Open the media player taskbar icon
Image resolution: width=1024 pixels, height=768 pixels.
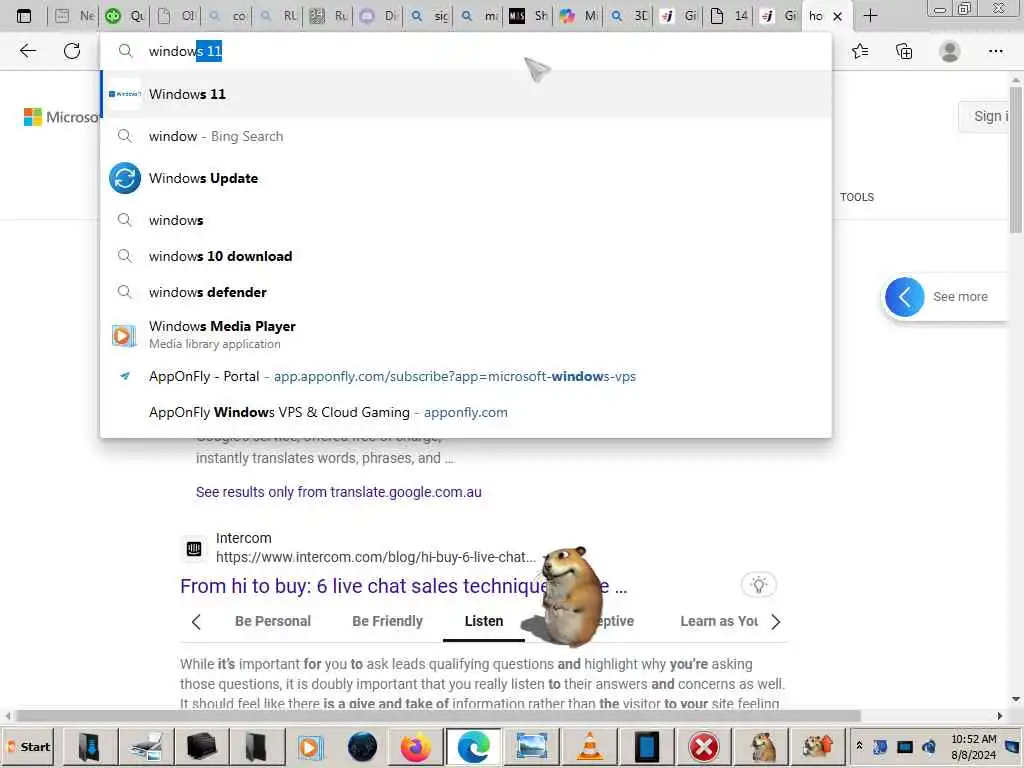(311, 746)
